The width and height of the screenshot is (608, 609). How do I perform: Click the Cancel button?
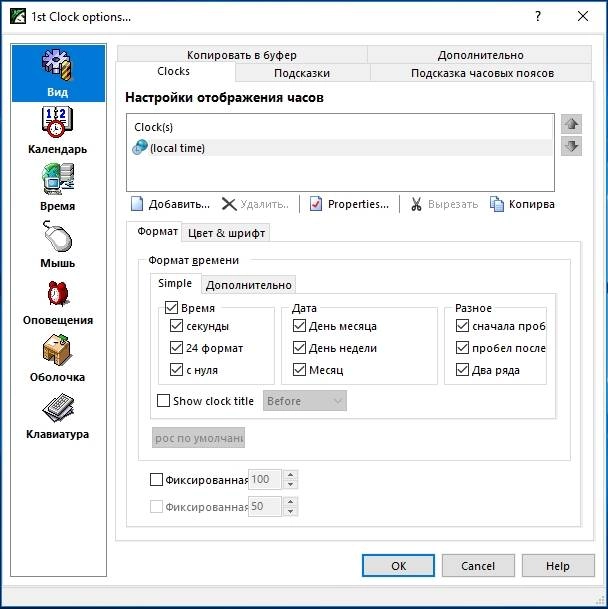click(x=478, y=566)
